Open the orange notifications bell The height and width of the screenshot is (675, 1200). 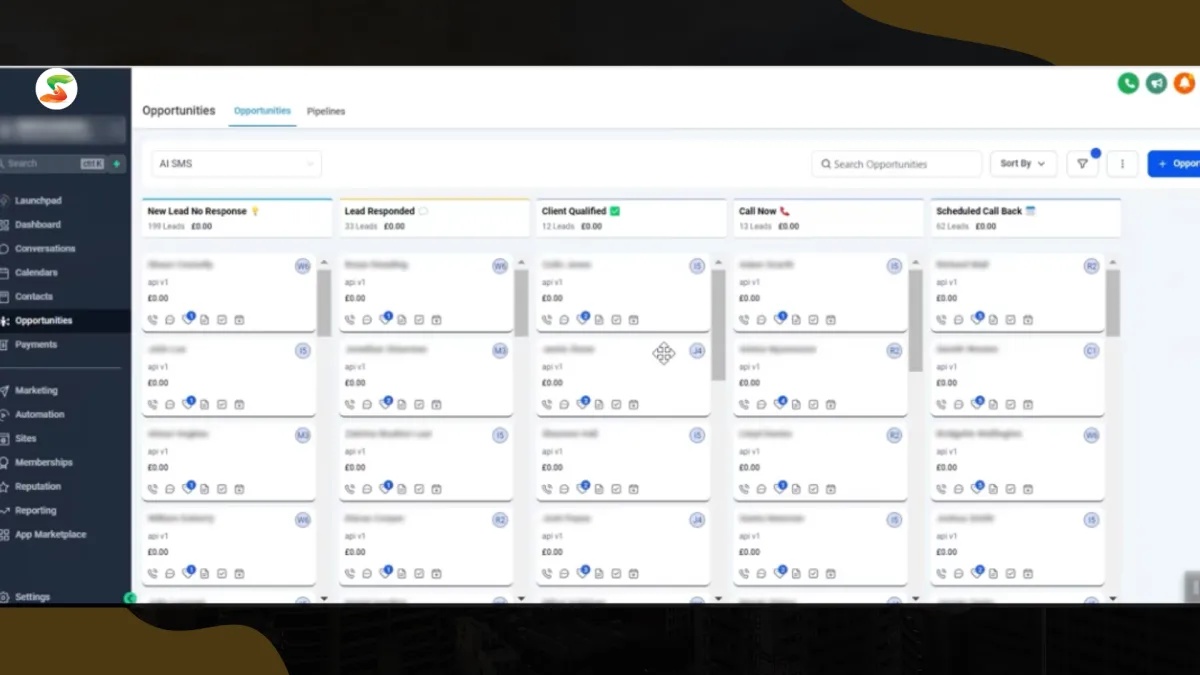pyautogui.click(x=1185, y=84)
